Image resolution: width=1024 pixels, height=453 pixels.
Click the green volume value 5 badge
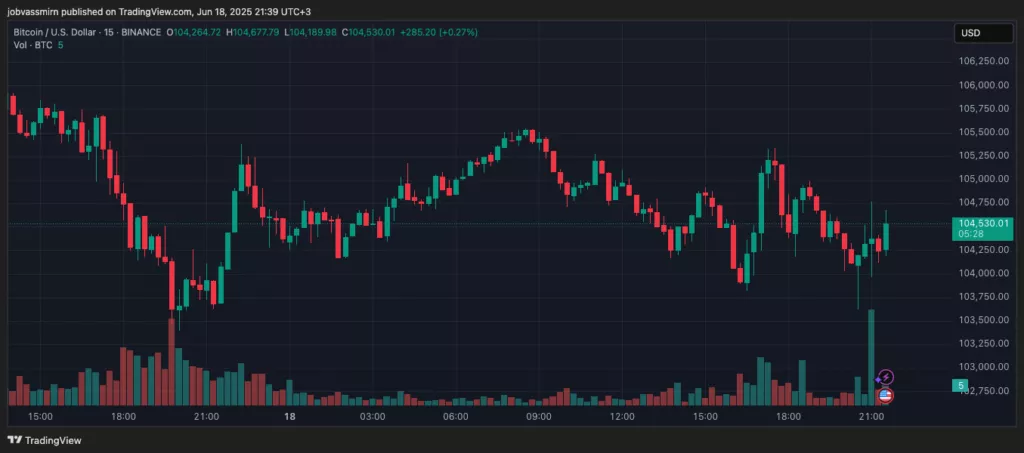point(961,385)
